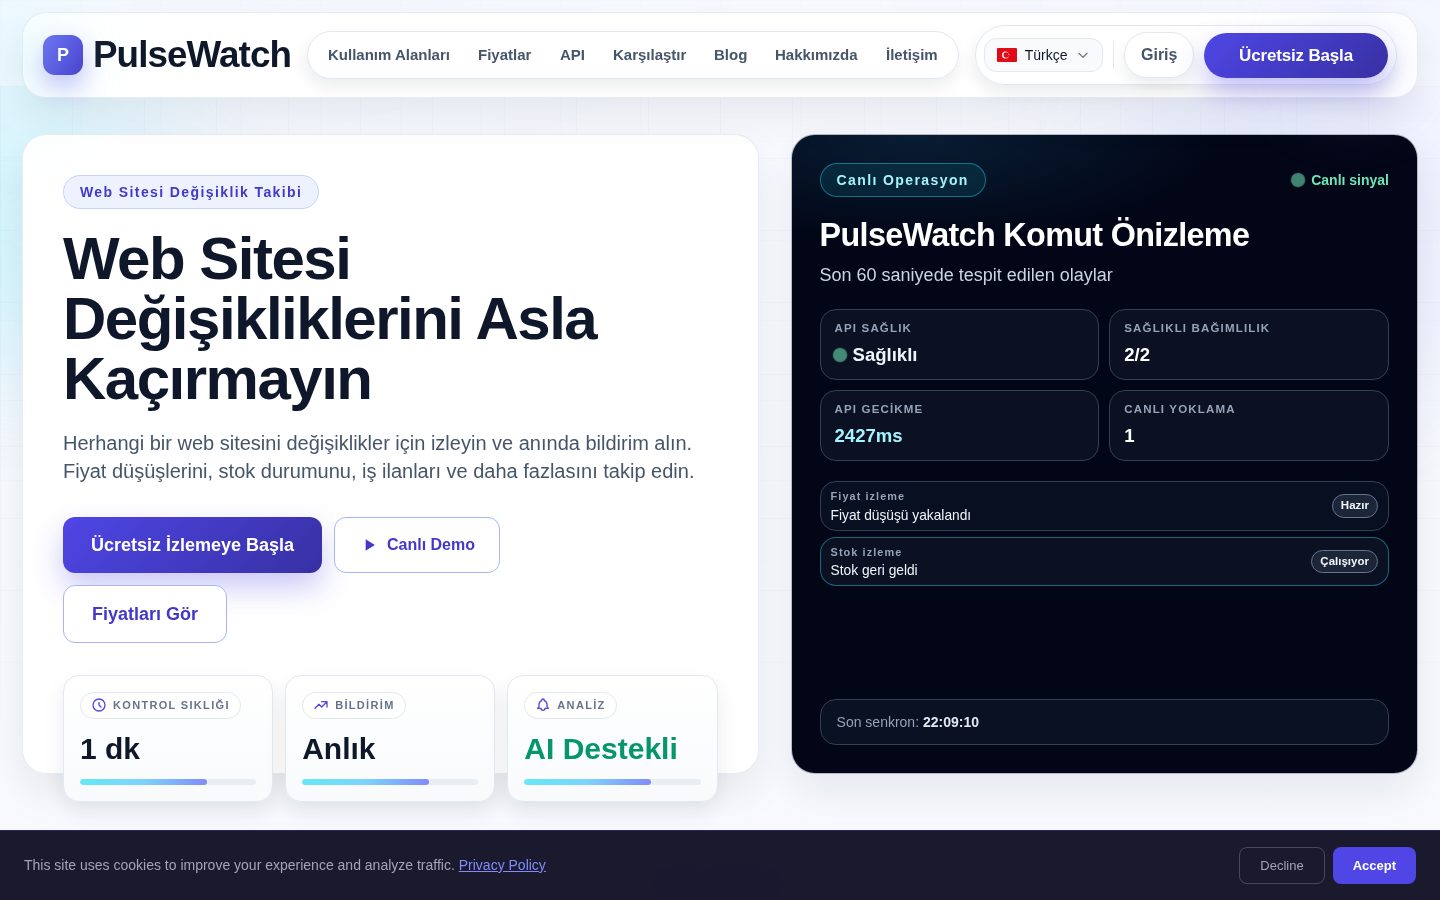Open İletişim in navigation
The image size is (1440, 900).
(x=911, y=55)
